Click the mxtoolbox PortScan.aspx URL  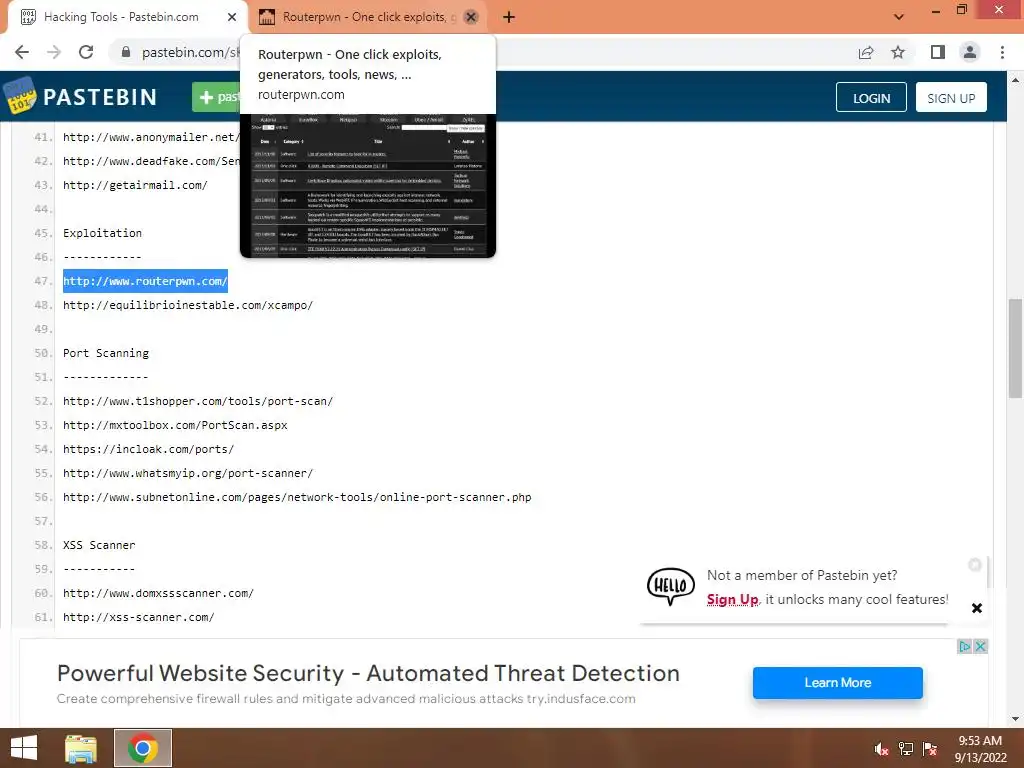175,425
